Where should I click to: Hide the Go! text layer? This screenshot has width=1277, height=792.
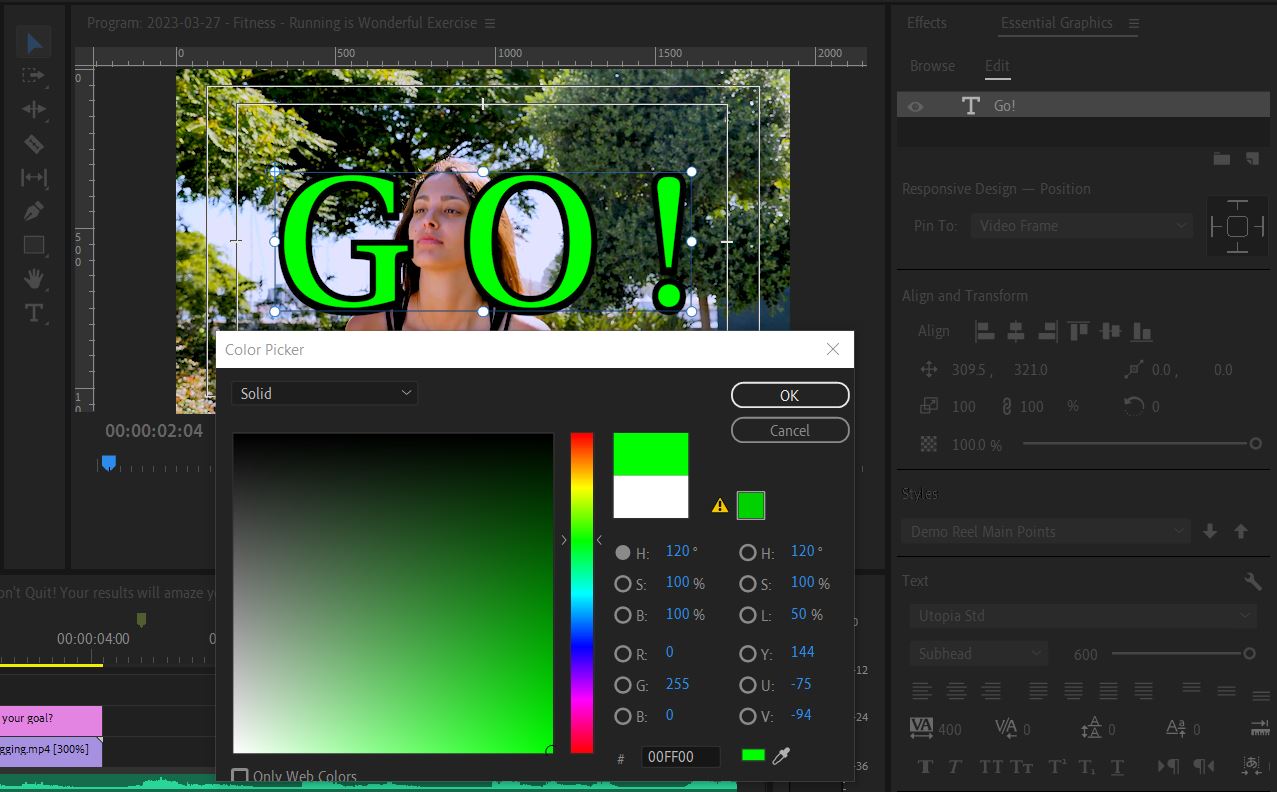tap(915, 106)
